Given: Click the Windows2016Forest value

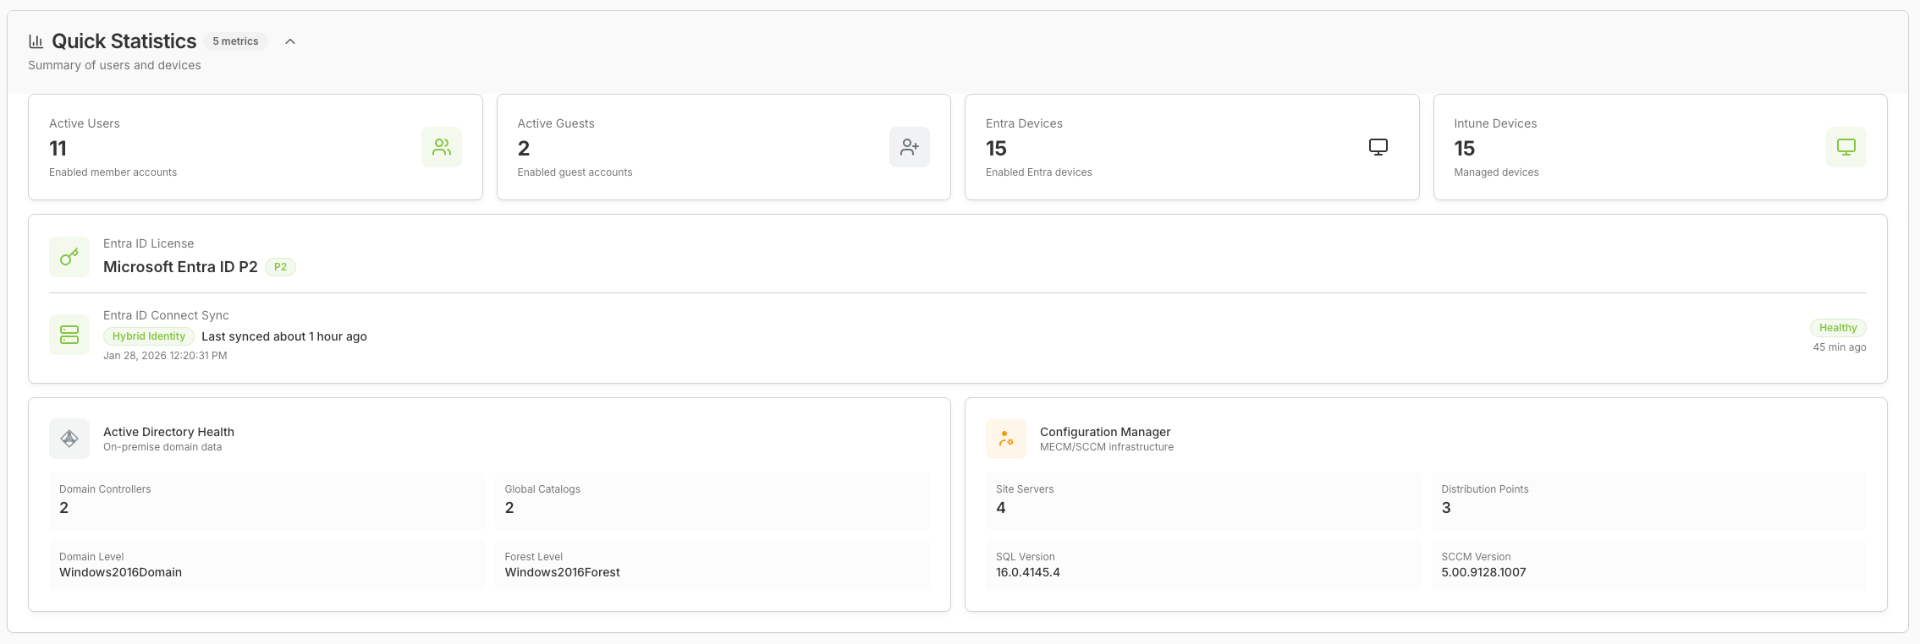Looking at the screenshot, I should (x=562, y=573).
